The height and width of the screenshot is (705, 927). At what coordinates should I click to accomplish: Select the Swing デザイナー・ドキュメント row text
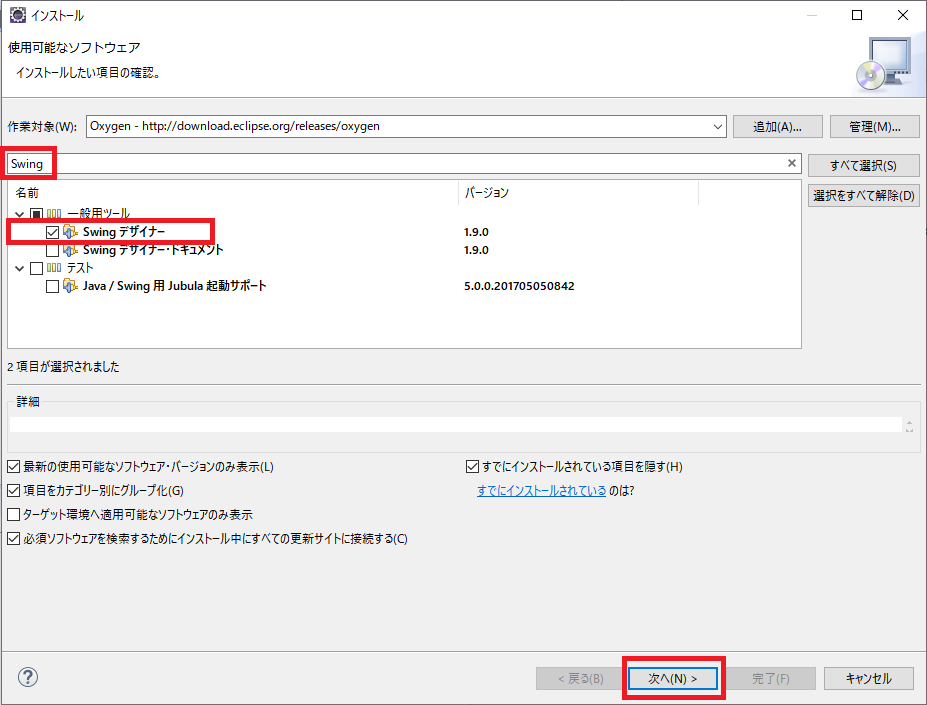[153, 250]
